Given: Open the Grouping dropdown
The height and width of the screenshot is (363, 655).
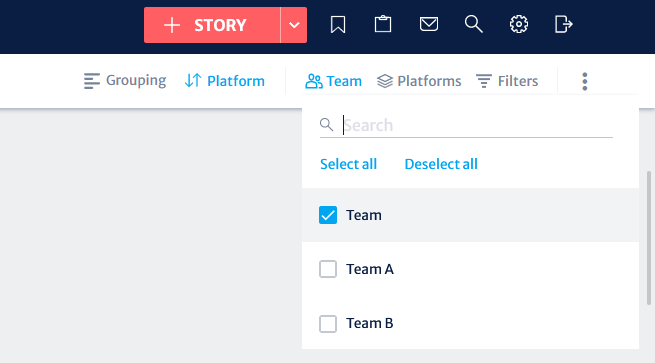Looking at the screenshot, I should (124, 81).
